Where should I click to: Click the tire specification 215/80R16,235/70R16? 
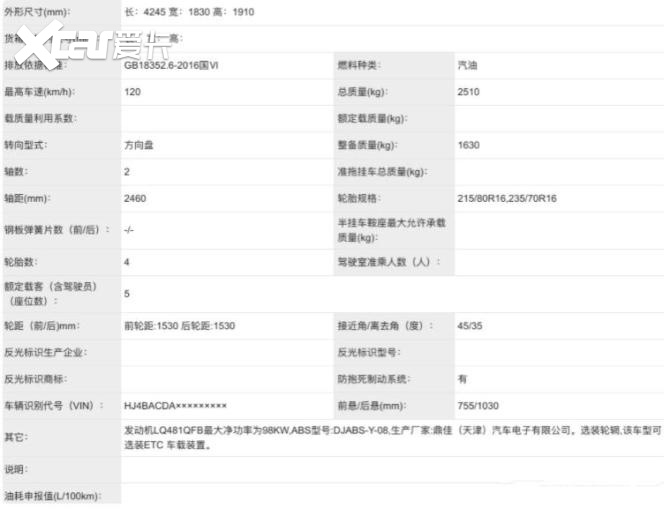coord(507,198)
